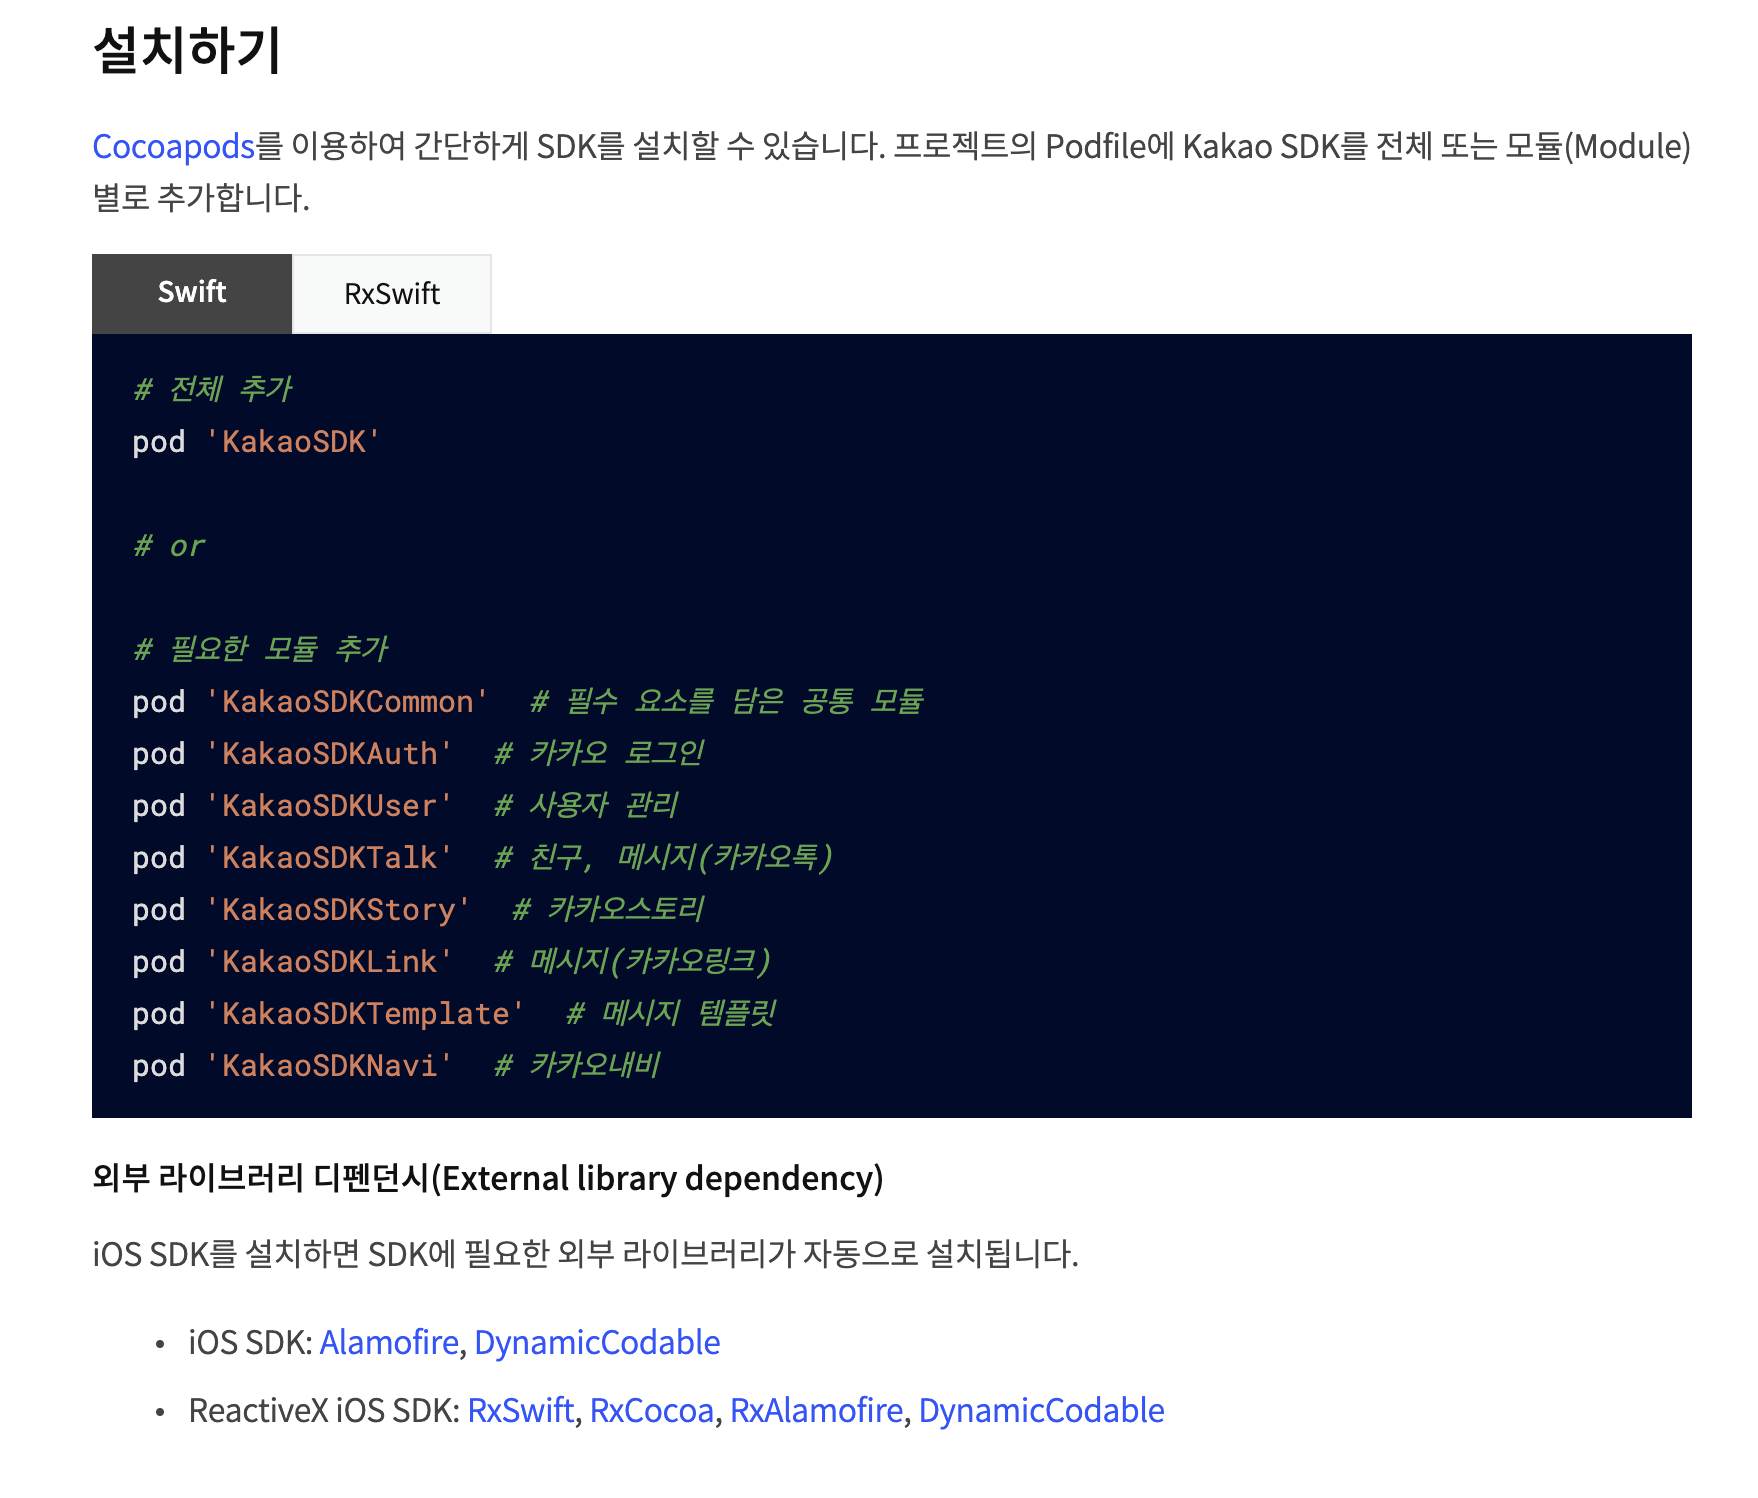
Task: Click the 'ReactiveX iOS SDK:' label
Action: [324, 1410]
